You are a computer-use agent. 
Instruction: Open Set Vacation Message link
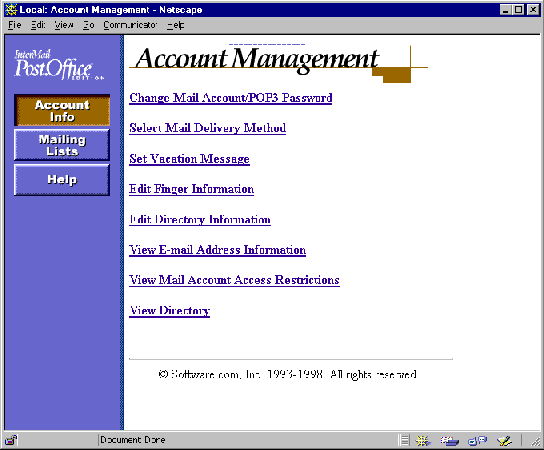(189, 159)
